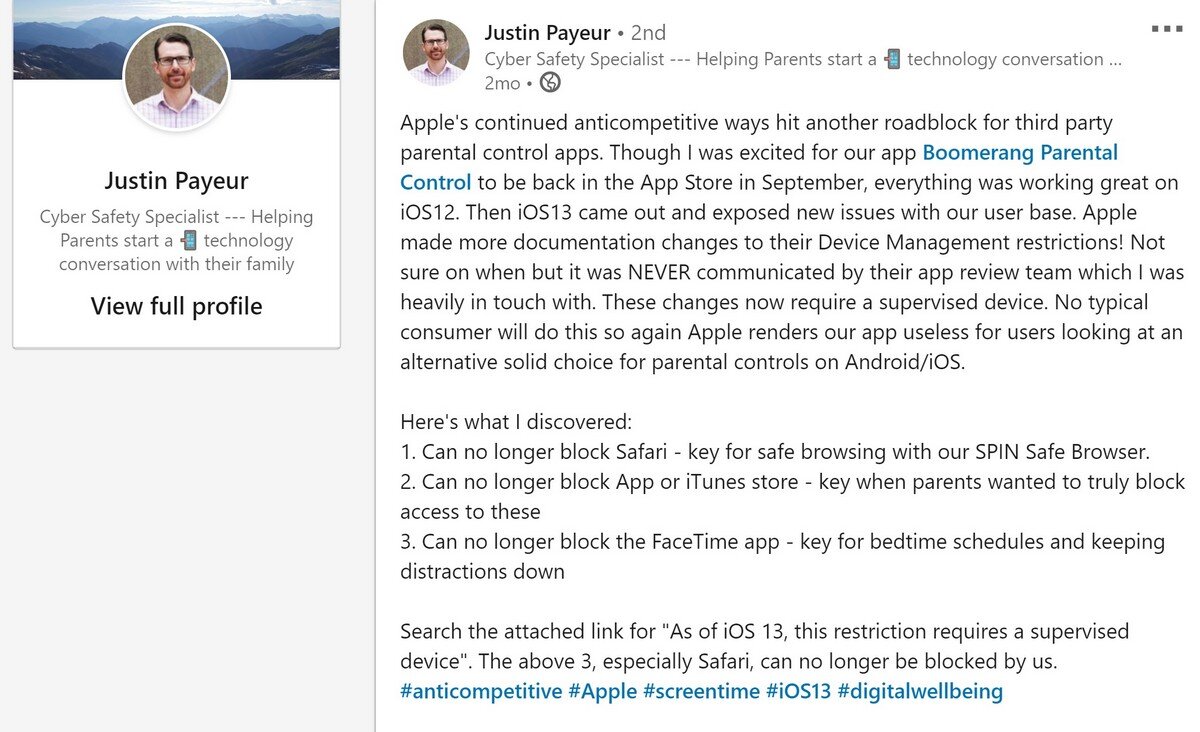Image resolution: width=1200 pixels, height=732 pixels.
Task: Open the #digitalwellbeing hashtag
Action: click(920, 692)
